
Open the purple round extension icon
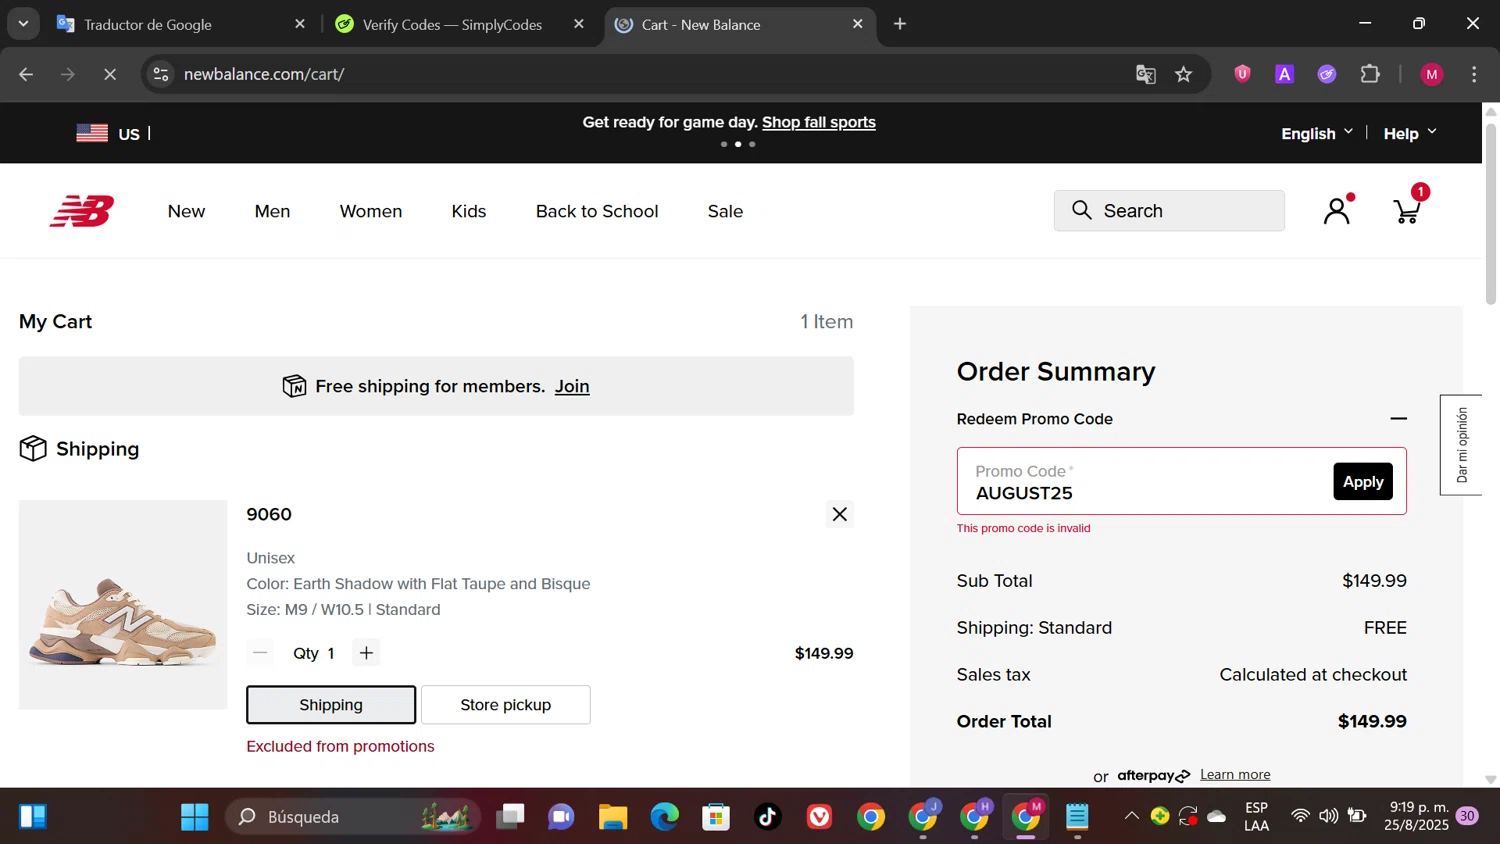(1327, 74)
